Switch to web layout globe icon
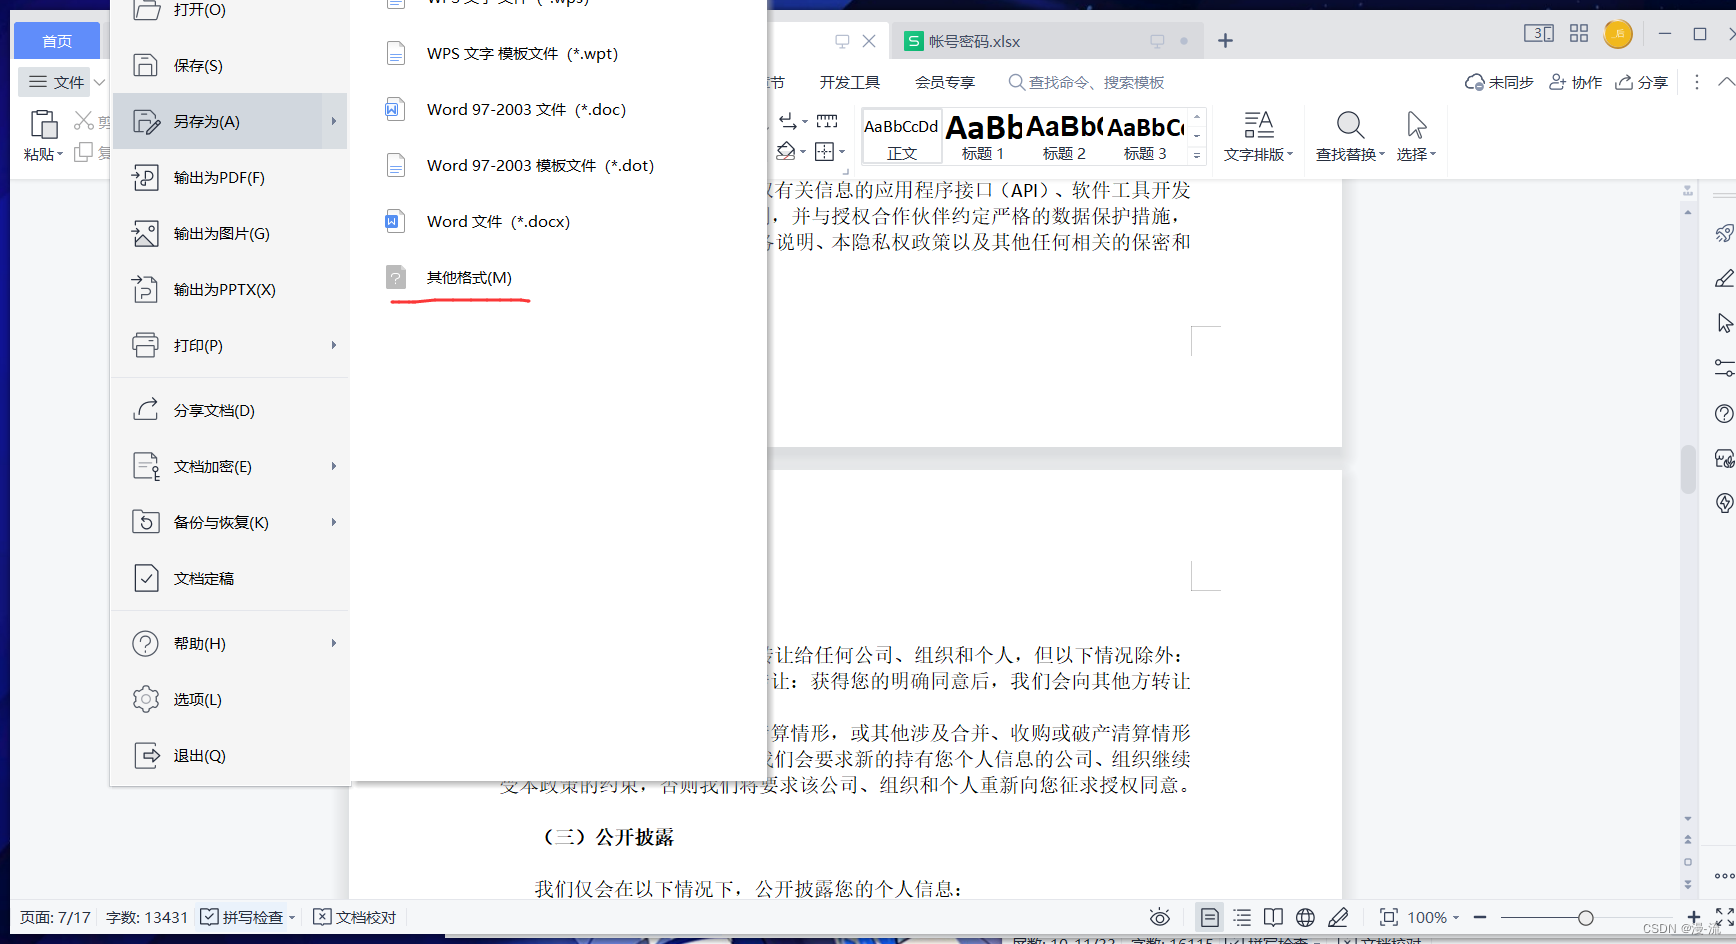This screenshot has height=944, width=1736. click(x=1305, y=917)
